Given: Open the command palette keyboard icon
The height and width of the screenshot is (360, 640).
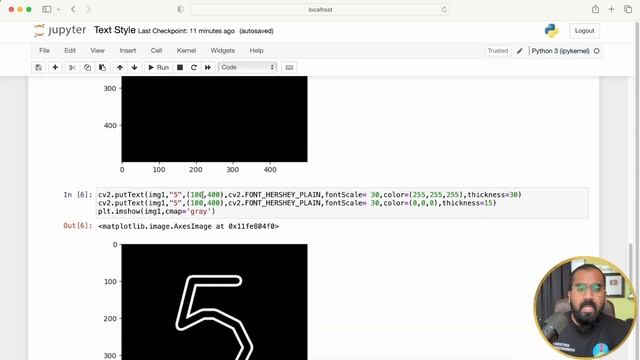Looking at the screenshot, I should (289, 67).
